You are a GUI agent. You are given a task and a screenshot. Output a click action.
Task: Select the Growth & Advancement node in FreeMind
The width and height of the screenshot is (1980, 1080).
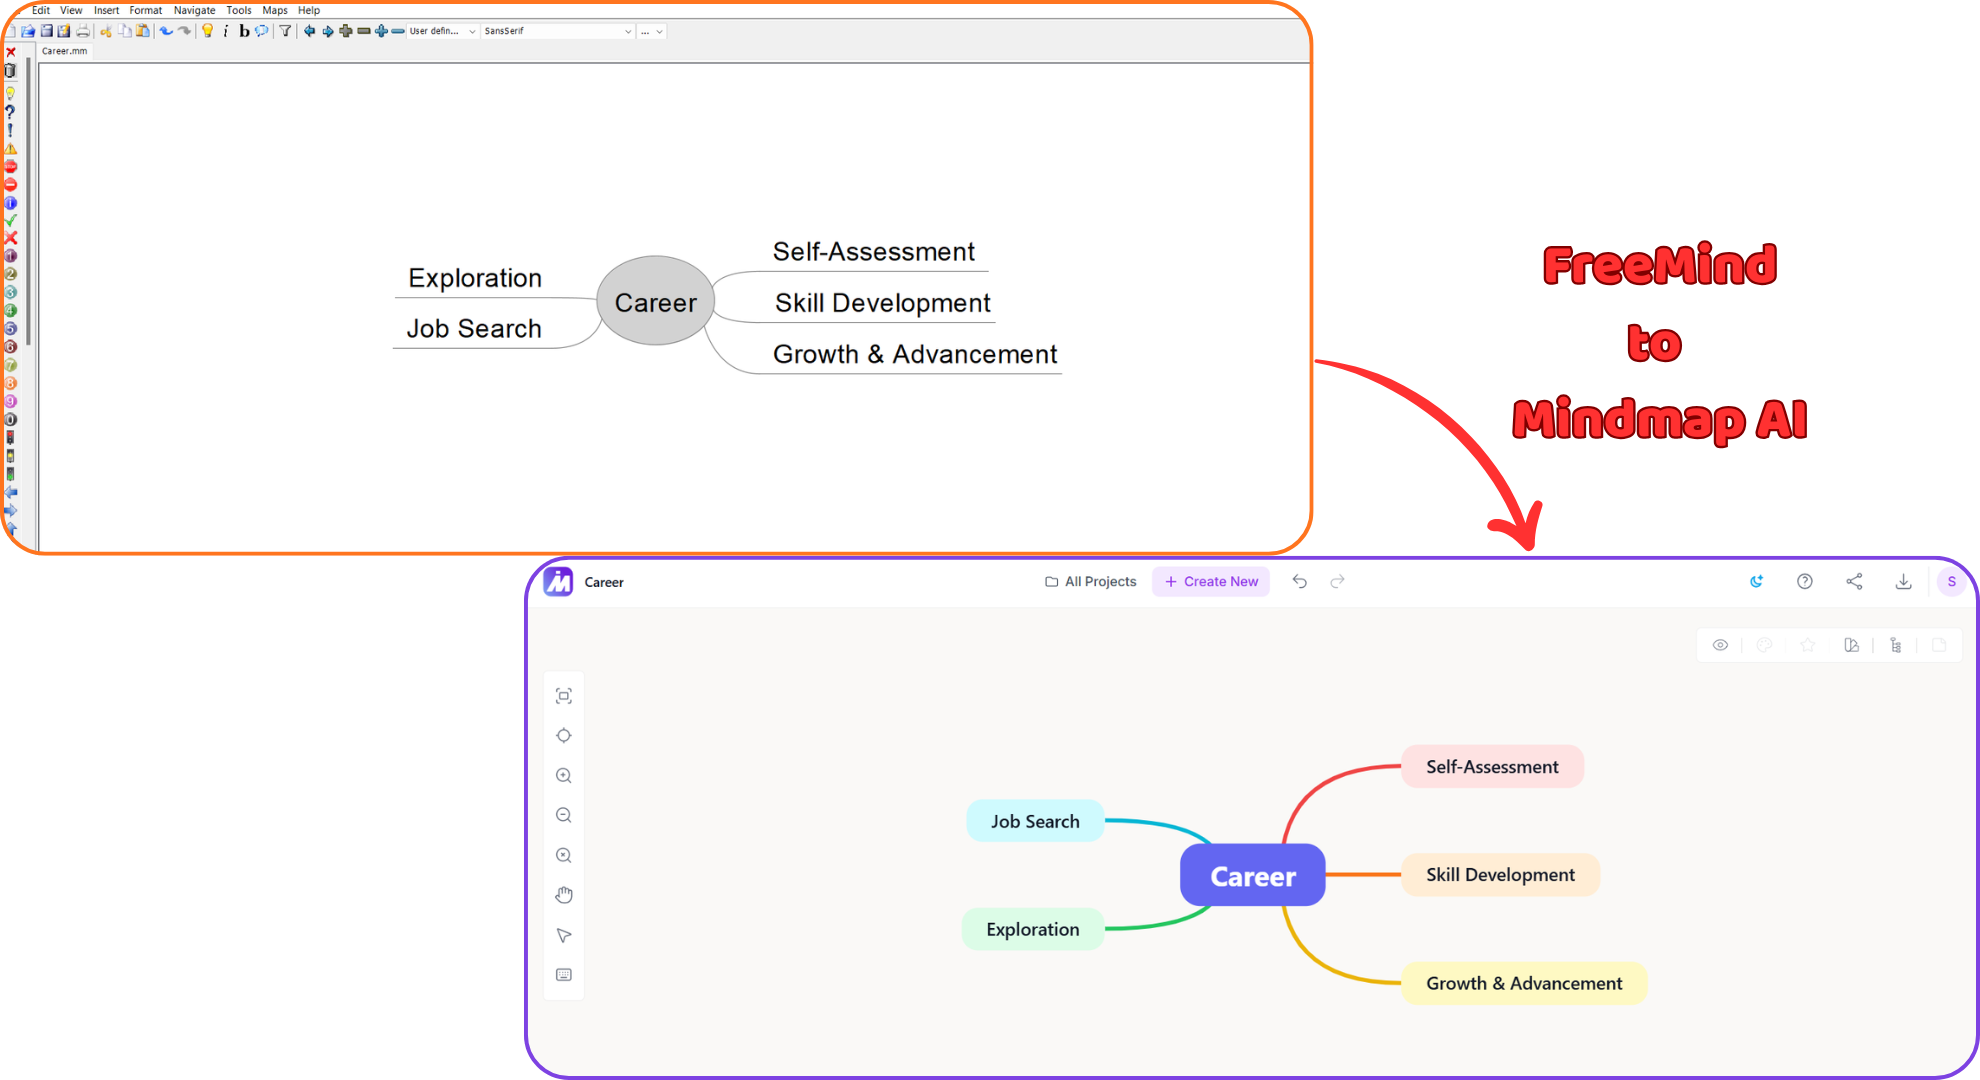(x=915, y=354)
